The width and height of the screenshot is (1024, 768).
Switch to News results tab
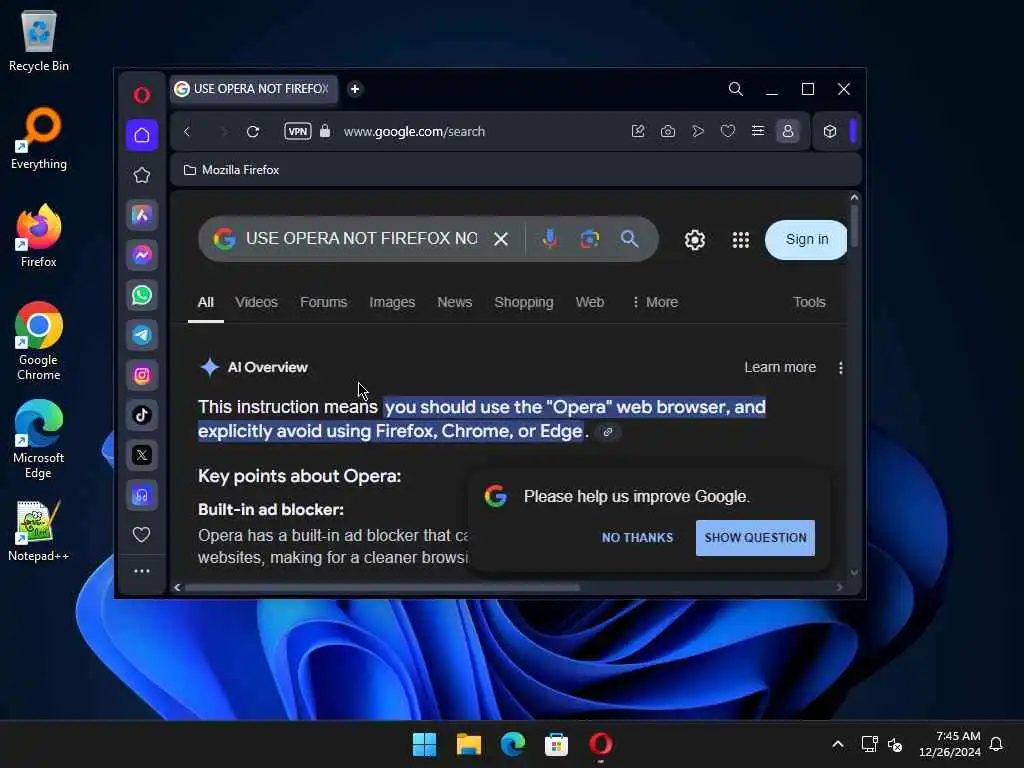[455, 302]
